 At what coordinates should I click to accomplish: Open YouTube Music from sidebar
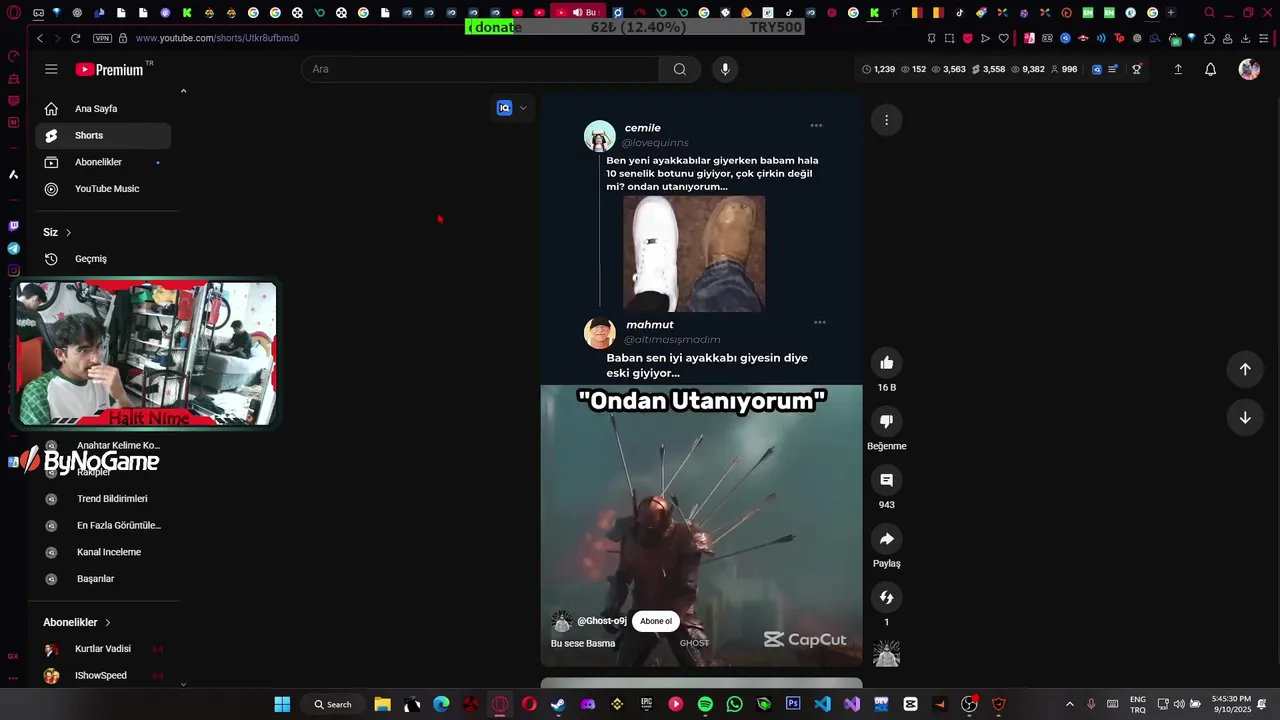tap(103, 189)
